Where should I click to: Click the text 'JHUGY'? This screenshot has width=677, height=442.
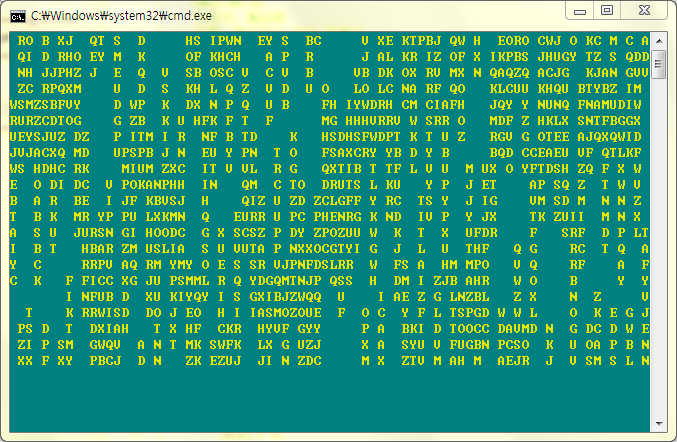(557, 57)
